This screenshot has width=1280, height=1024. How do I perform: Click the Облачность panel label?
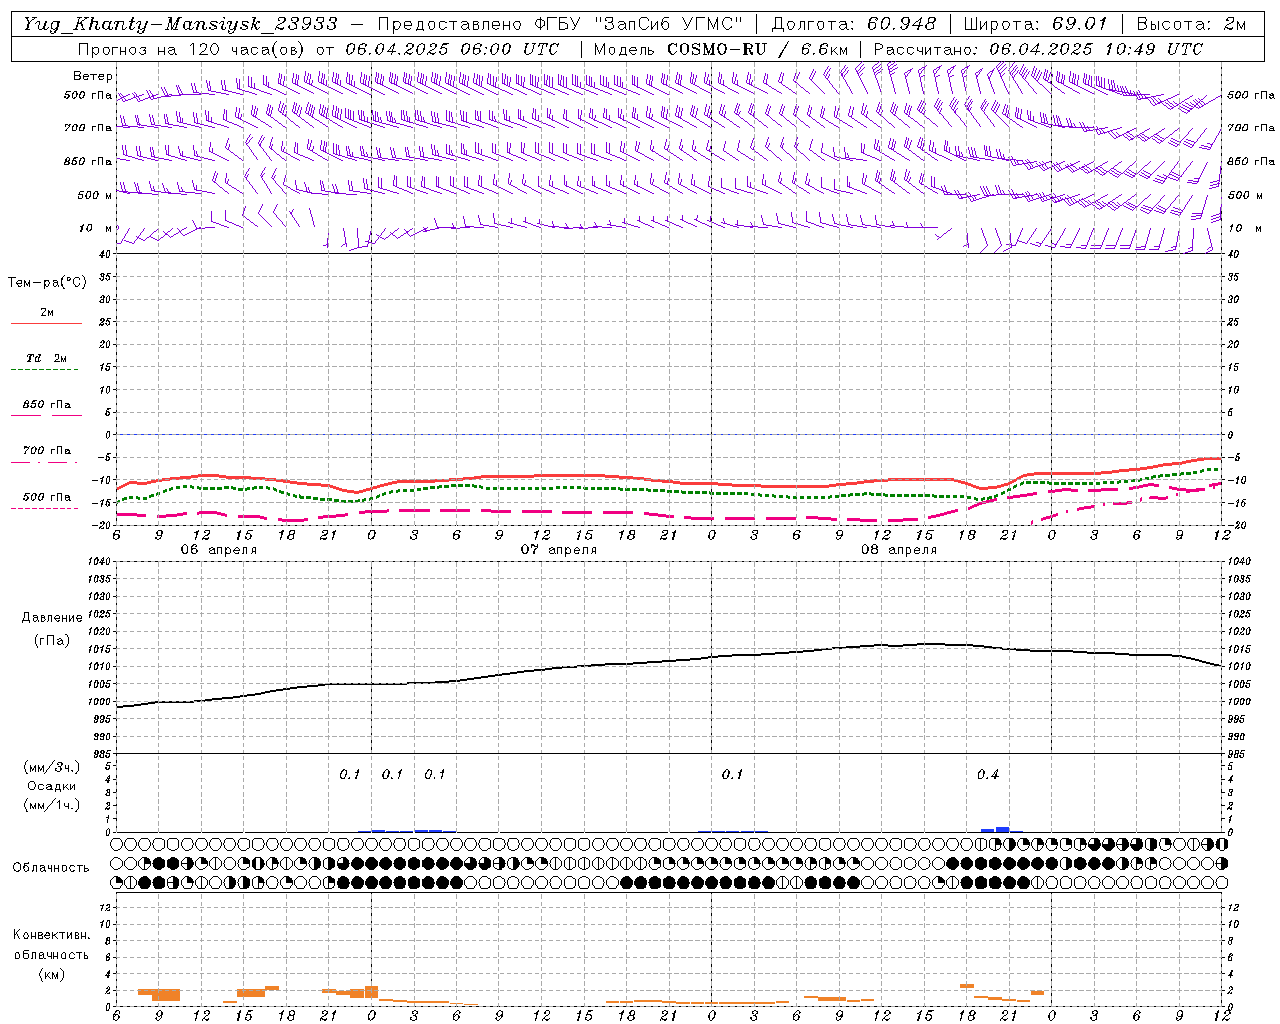[x=51, y=867]
